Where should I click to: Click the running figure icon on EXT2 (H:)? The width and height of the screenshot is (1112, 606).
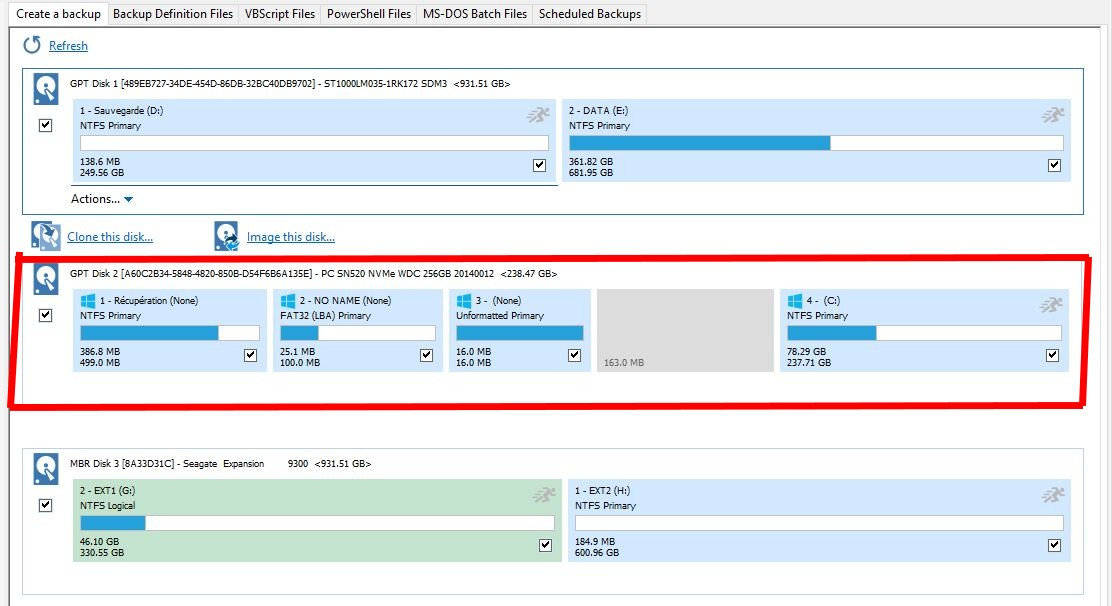pos(1053,495)
